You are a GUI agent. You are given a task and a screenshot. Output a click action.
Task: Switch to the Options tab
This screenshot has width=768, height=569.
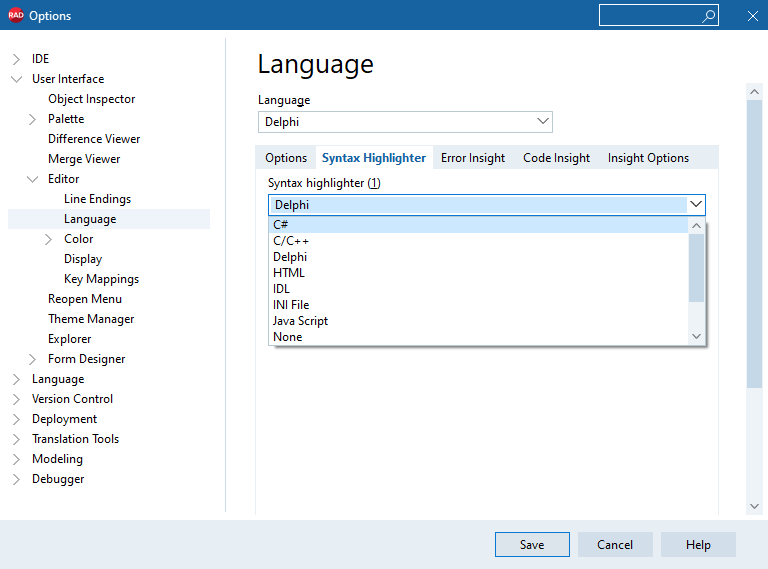(286, 158)
